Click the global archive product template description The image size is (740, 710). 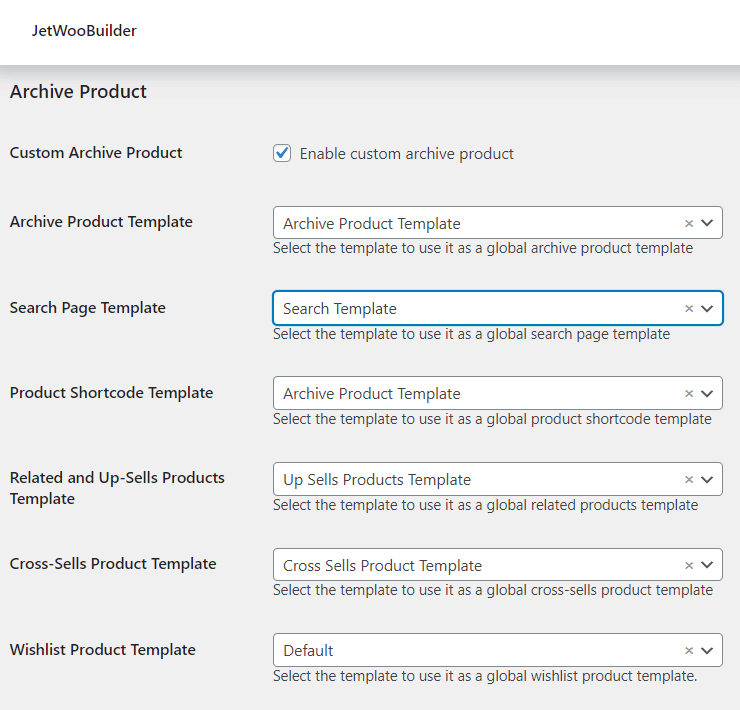coord(483,248)
